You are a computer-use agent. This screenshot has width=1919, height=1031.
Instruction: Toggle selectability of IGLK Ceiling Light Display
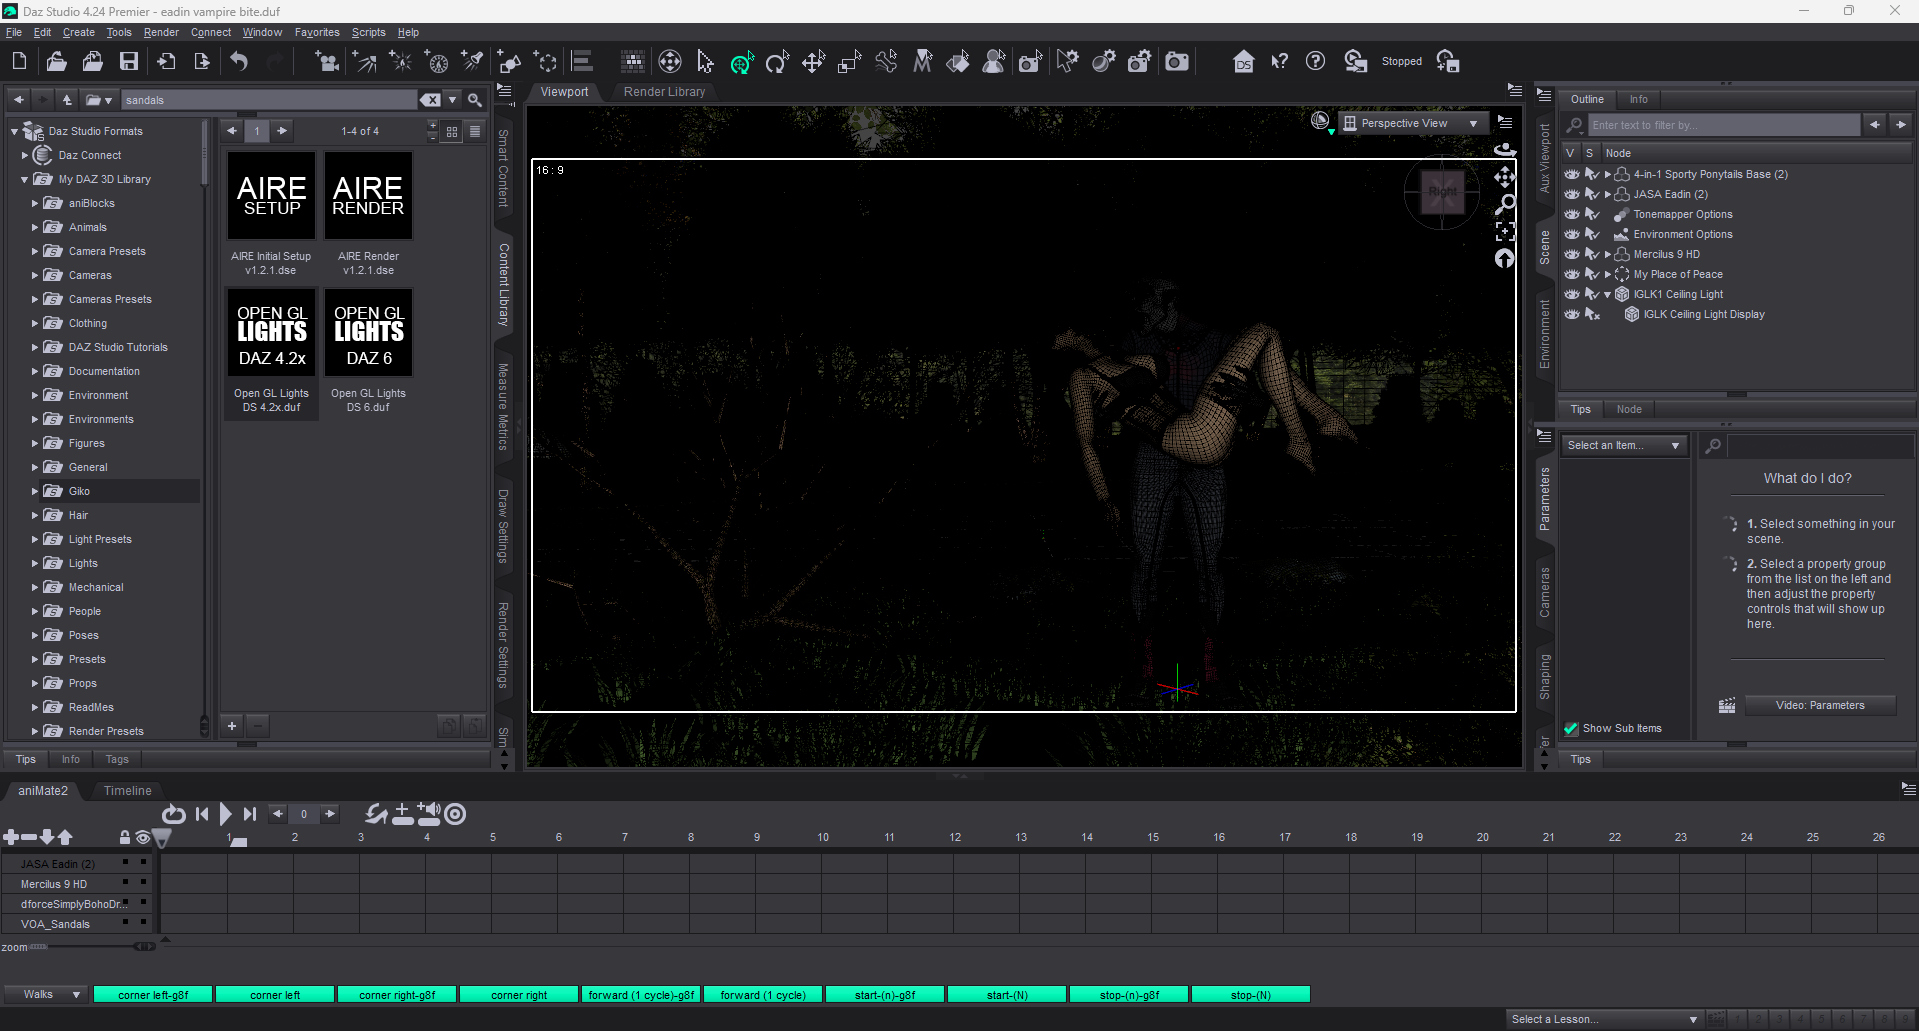tap(1592, 314)
